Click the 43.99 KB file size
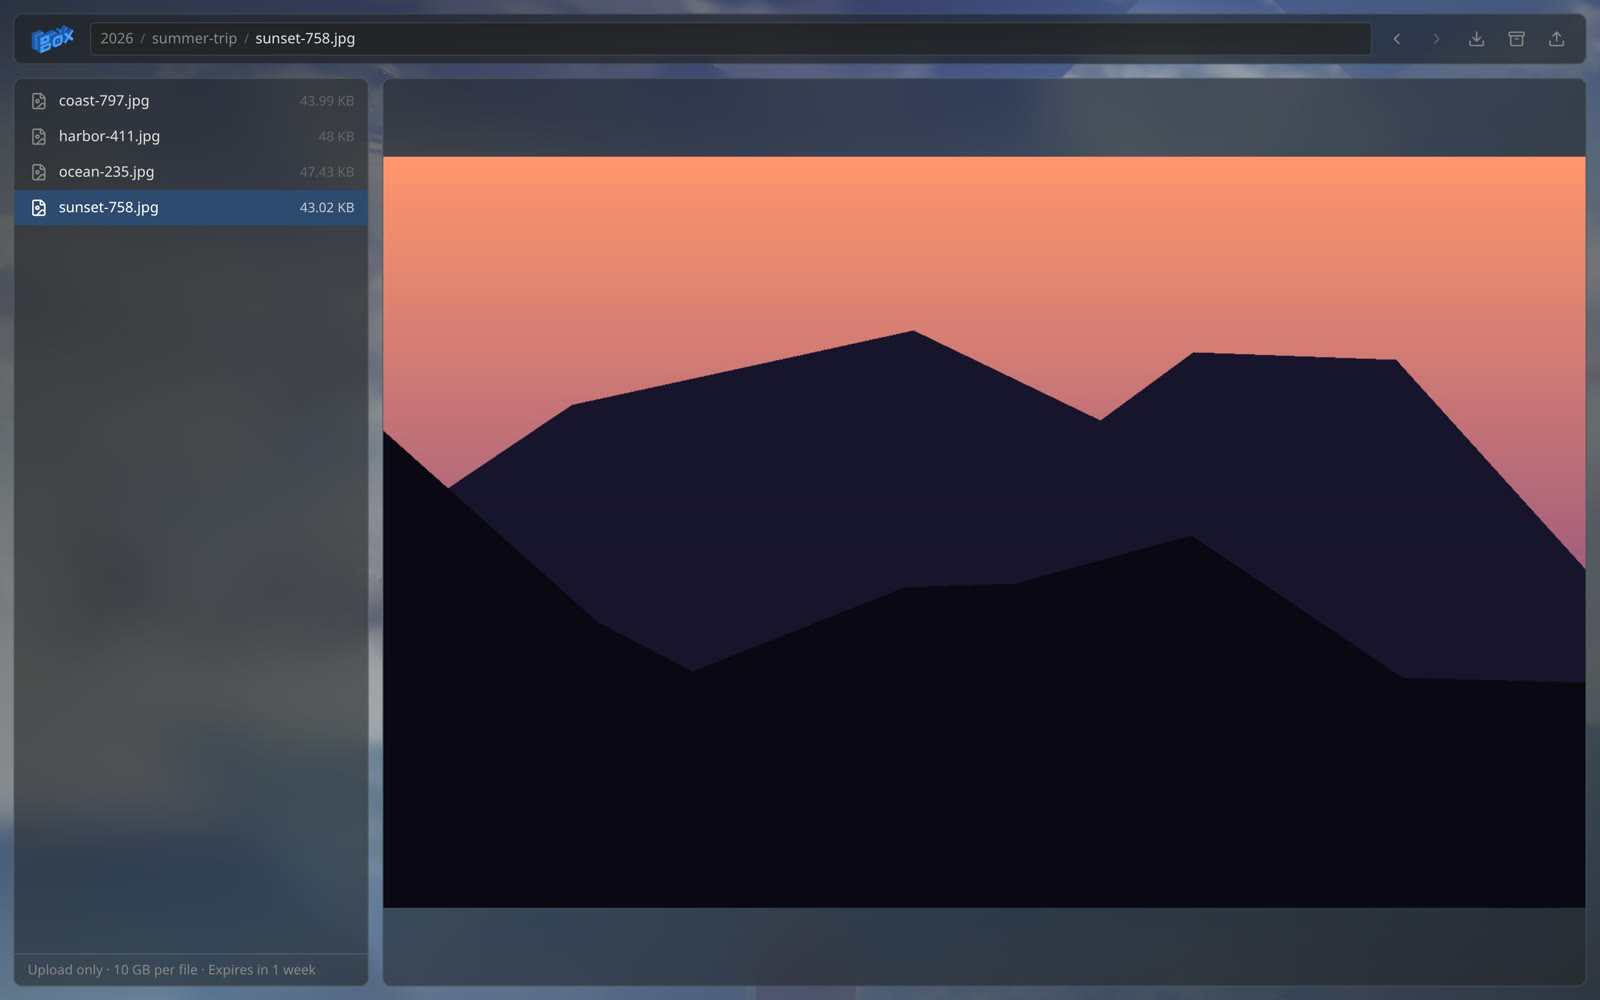 327,101
